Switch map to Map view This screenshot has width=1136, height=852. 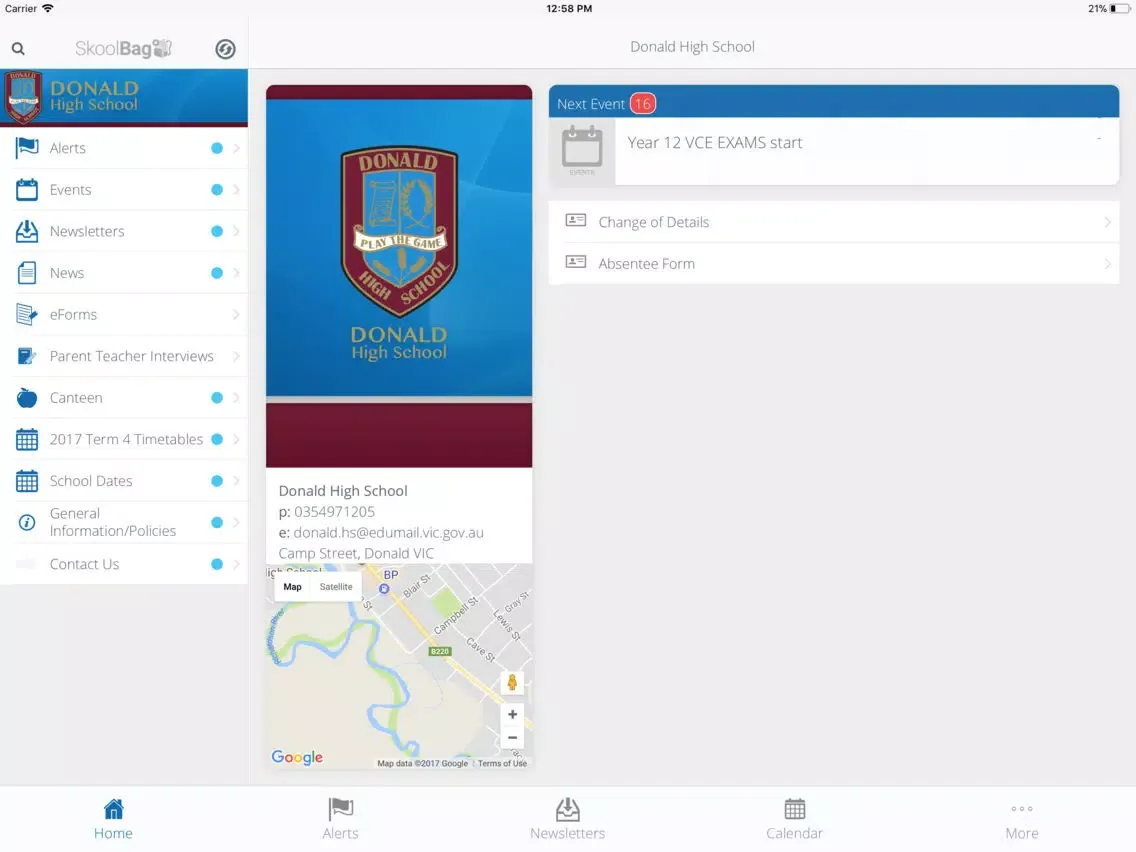293,587
